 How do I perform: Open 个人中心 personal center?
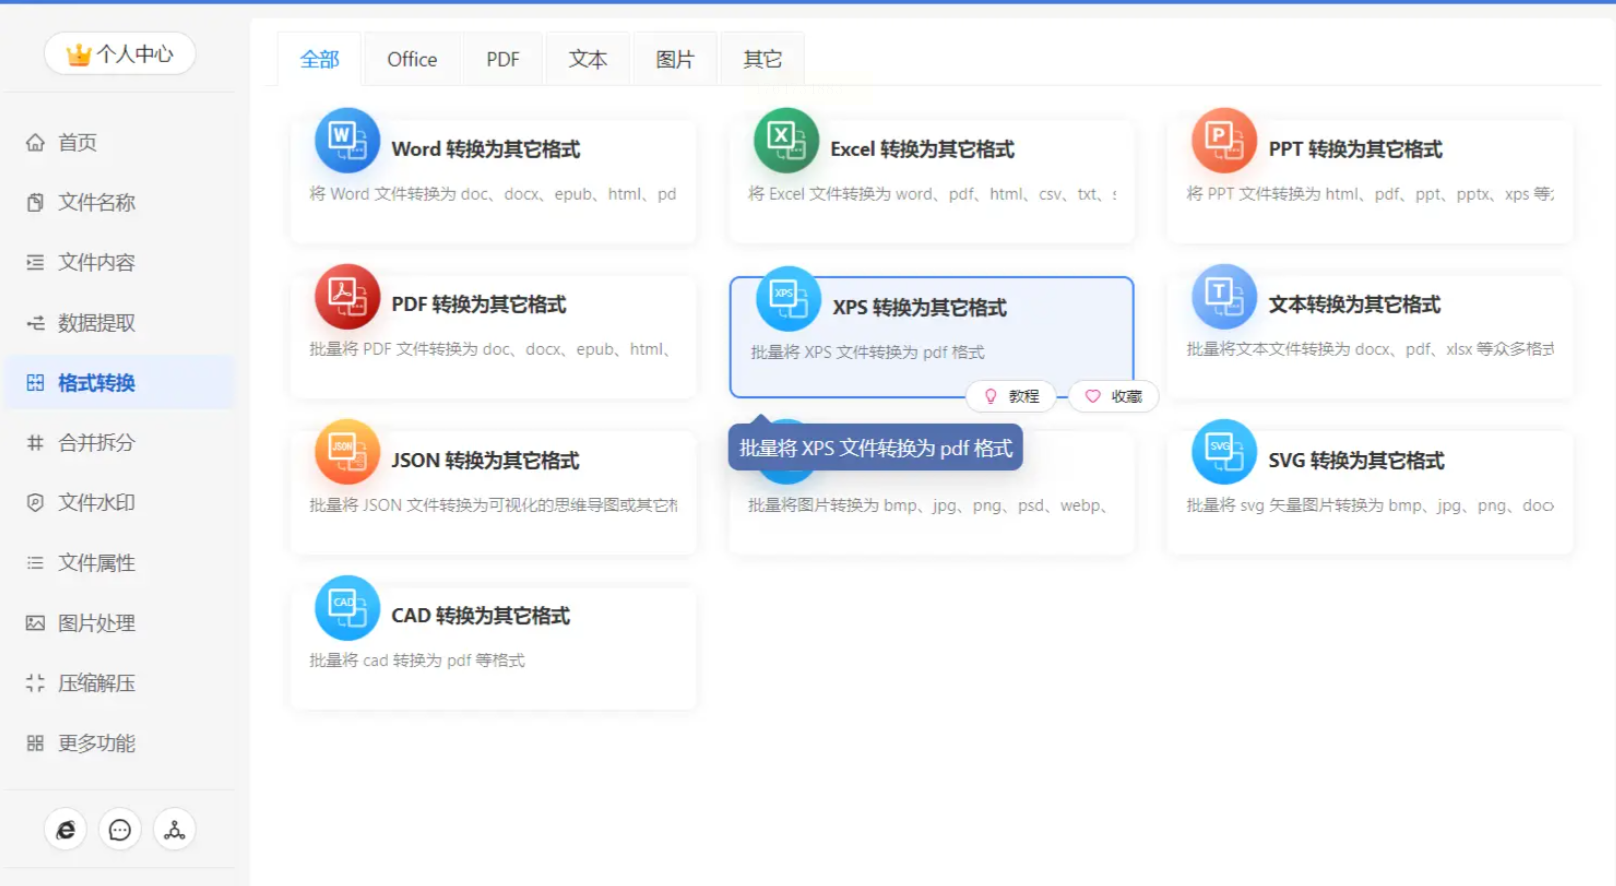pyautogui.click(x=120, y=54)
